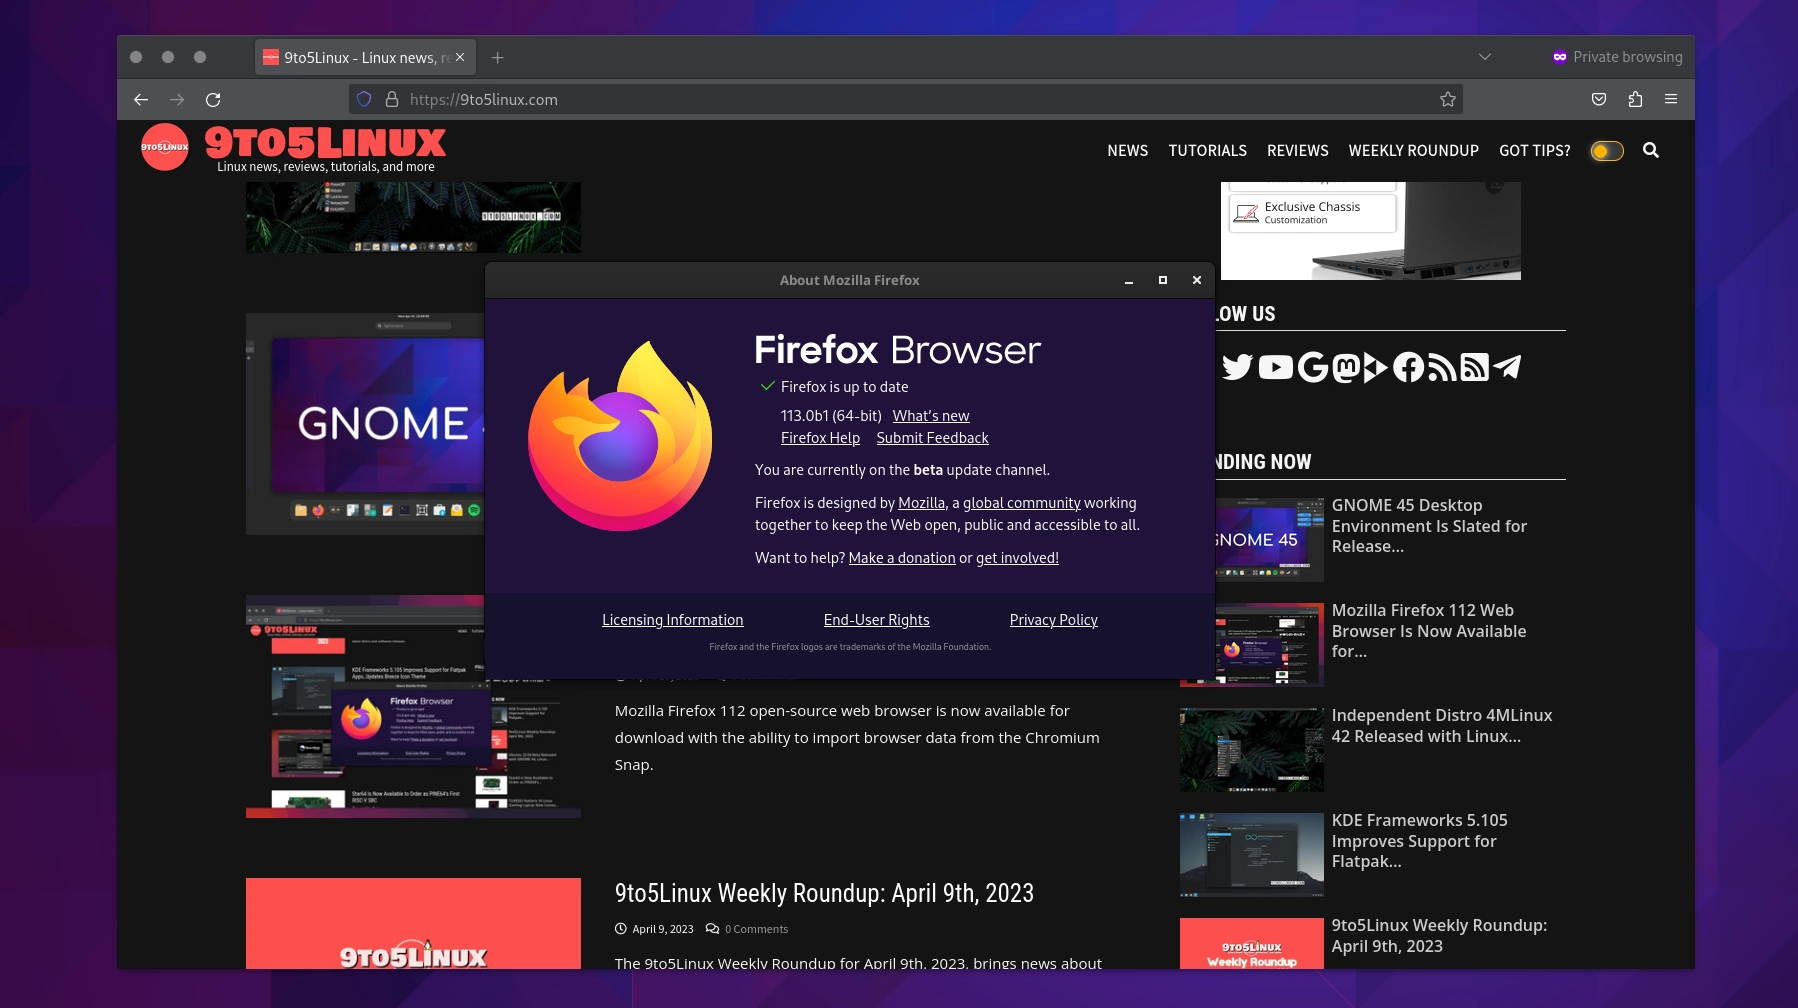The width and height of the screenshot is (1798, 1008).
Task: Toggle Enhanced Tracking Protection shield
Action: tap(363, 99)
